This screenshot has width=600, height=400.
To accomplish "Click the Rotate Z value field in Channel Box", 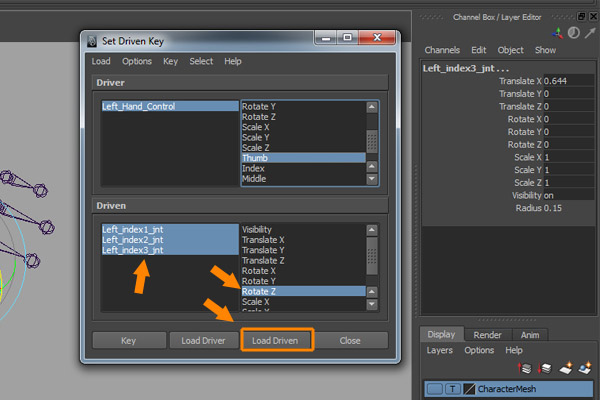I will (x=569, y=144).
